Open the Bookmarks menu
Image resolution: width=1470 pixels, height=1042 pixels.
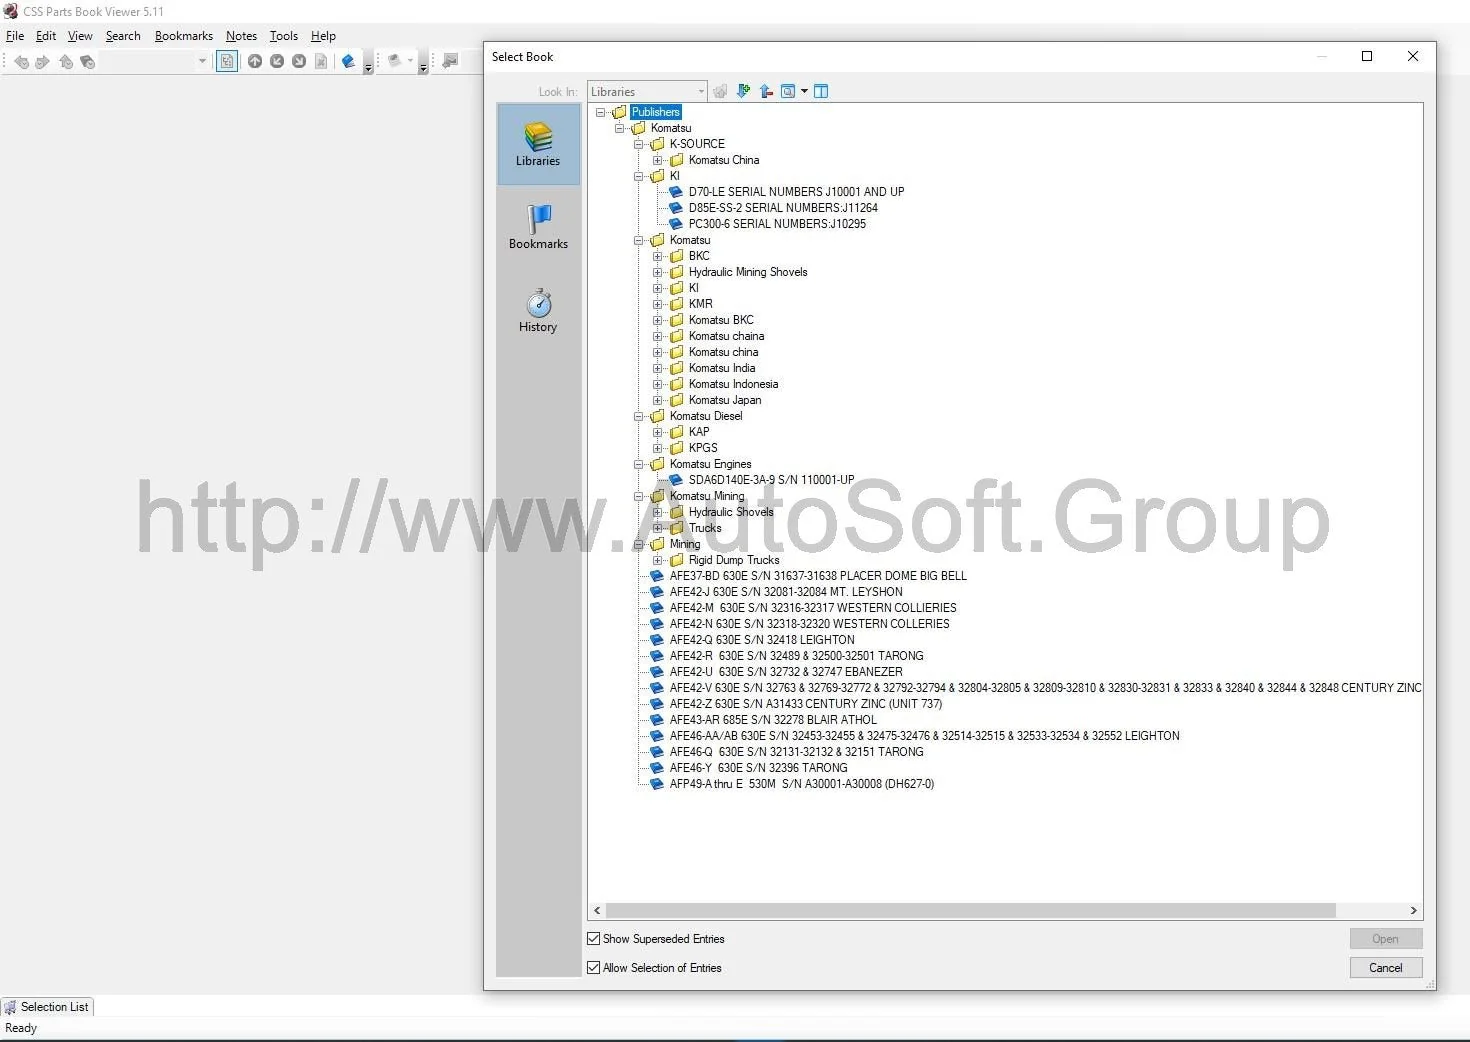pos(183,36)
